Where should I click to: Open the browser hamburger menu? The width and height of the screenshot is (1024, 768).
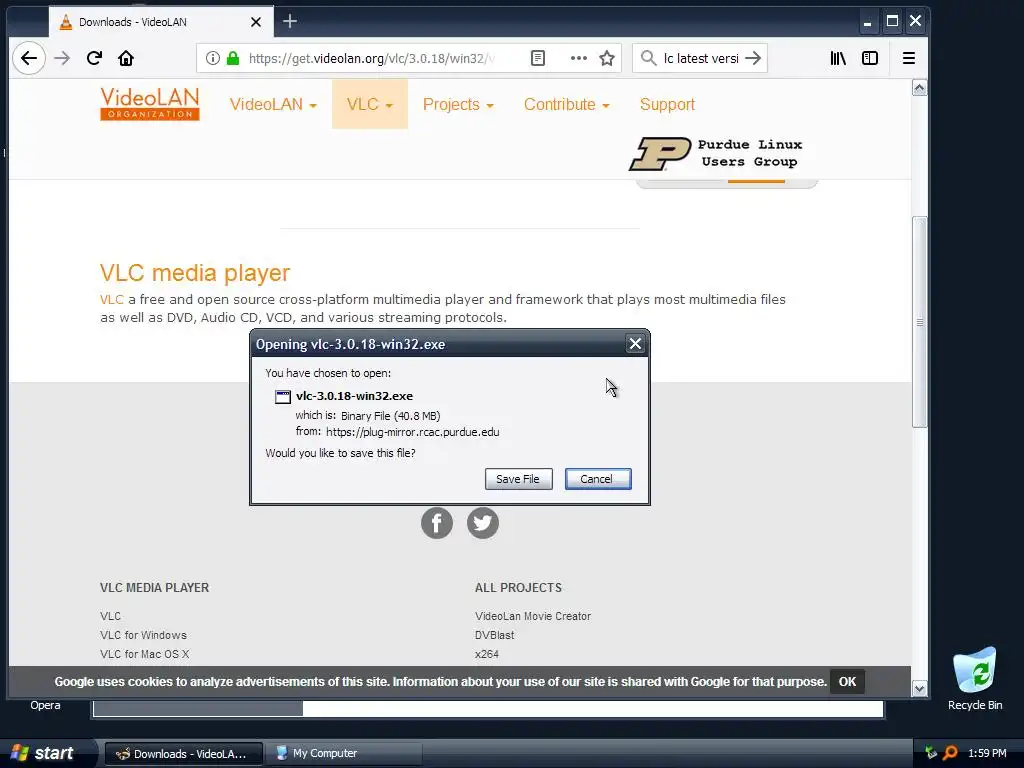click(908, 58)
